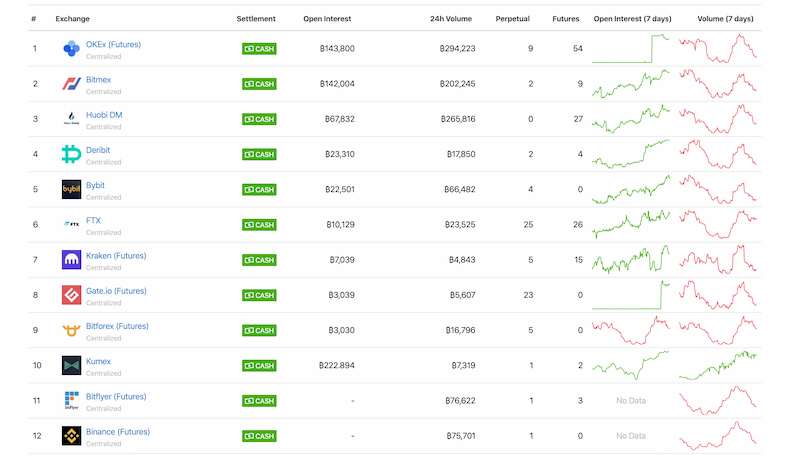This screenshot has height=456, width=800.
Task: Sort by the Futures column header
Action: [x=566, y=19]
